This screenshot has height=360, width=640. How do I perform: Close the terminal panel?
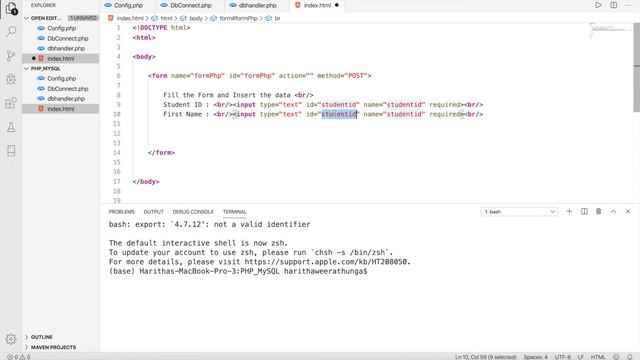(628, 211)
